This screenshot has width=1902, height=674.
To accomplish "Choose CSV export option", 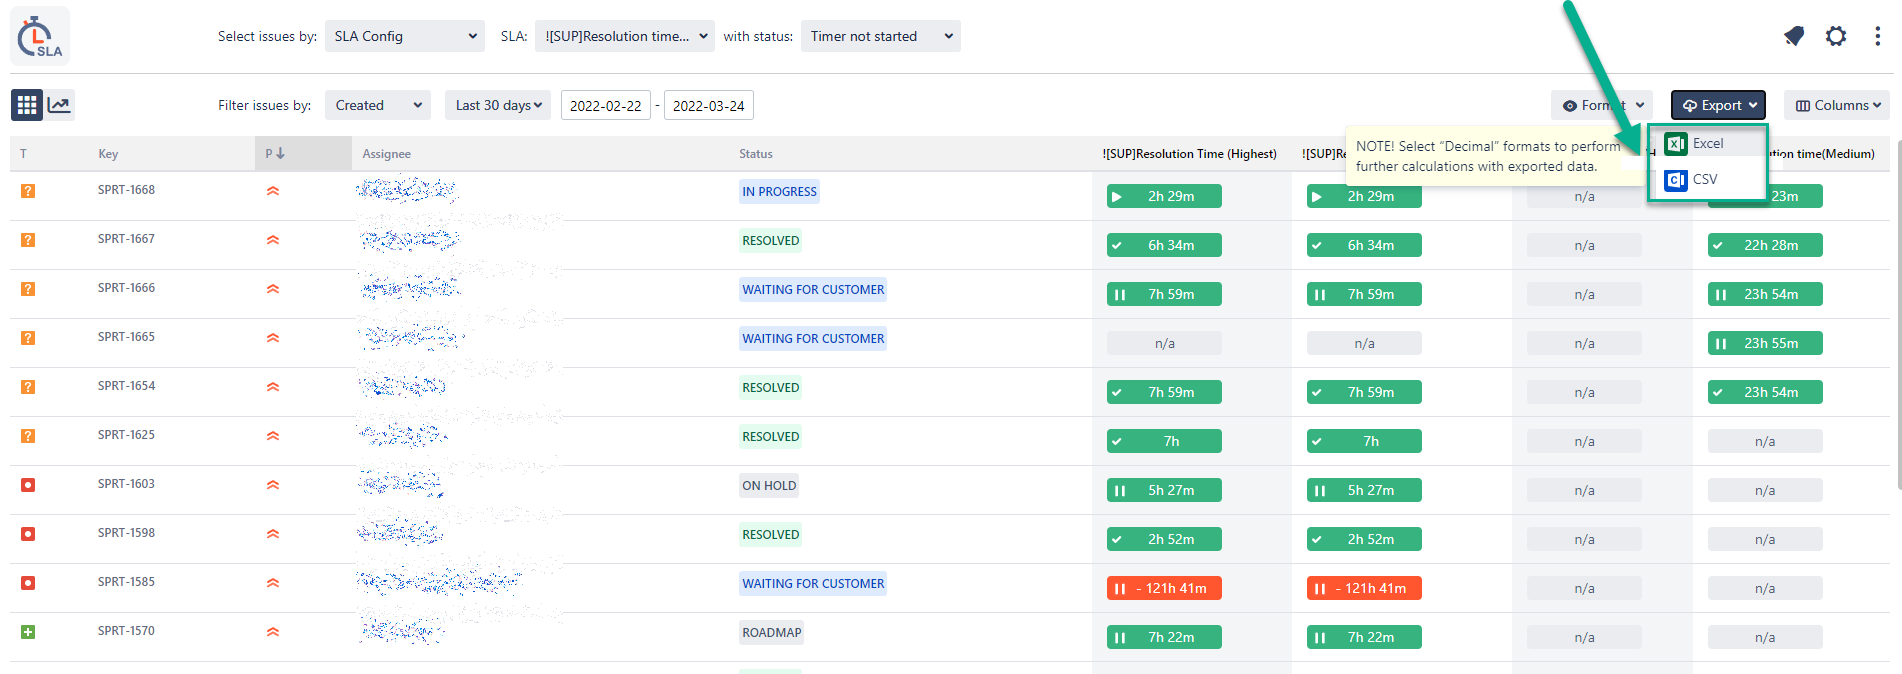I will click(1708, 179).
